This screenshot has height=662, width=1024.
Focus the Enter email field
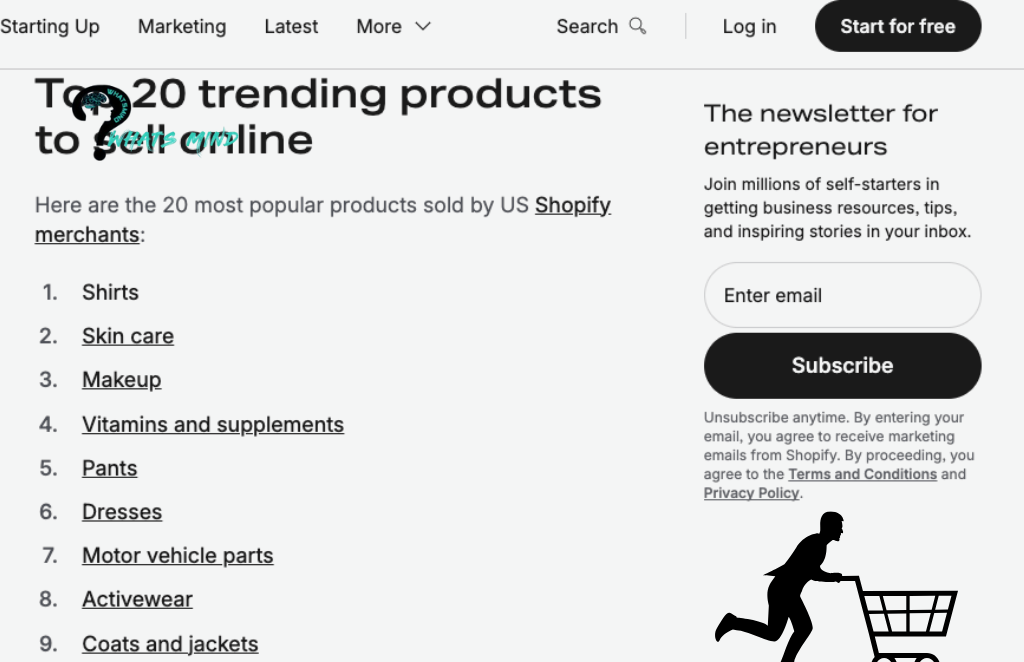(x=842, y=295)
